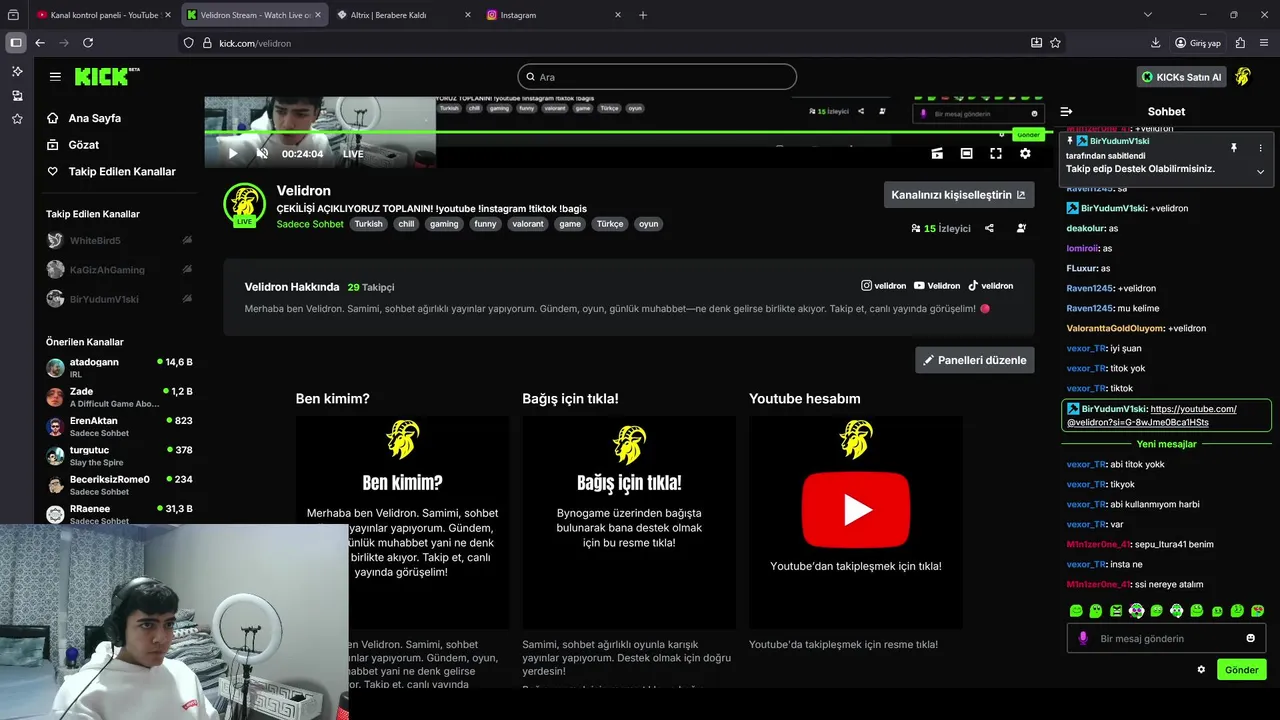This screenshot has width=1280, height=720.
Task: Toggle theater mode on the player
Action: pyautogui.click(x=966, y=153)
